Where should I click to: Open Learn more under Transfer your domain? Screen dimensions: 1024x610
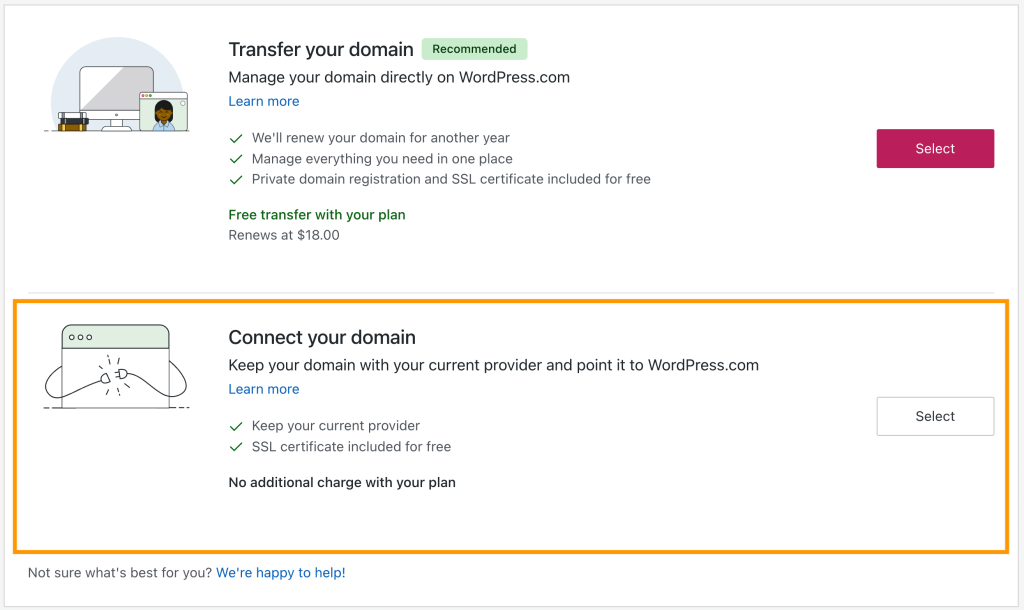[264, 101]
